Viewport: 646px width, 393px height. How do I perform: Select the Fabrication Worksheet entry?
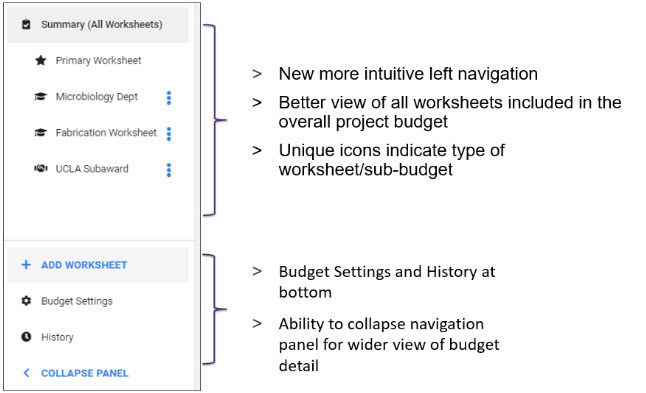(106, 133)
